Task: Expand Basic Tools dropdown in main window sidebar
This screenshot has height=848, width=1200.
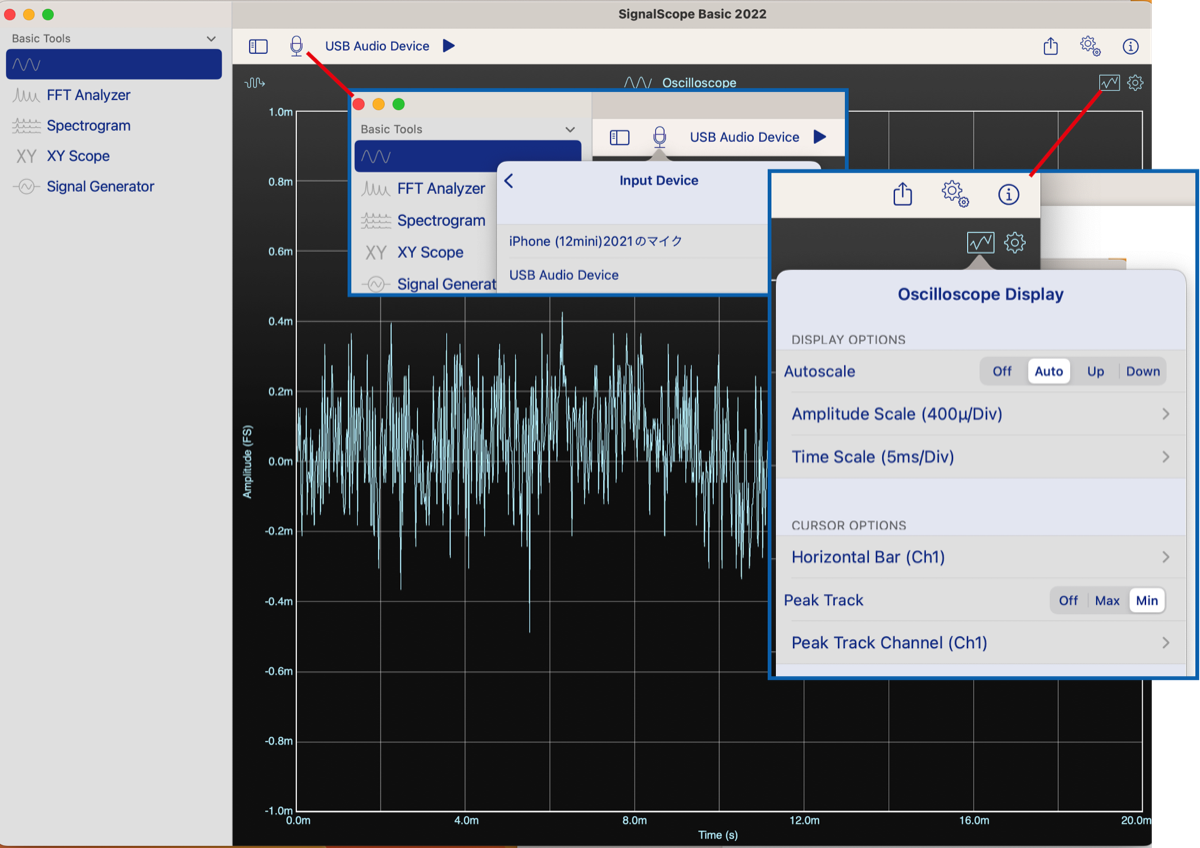Action: 211,39
